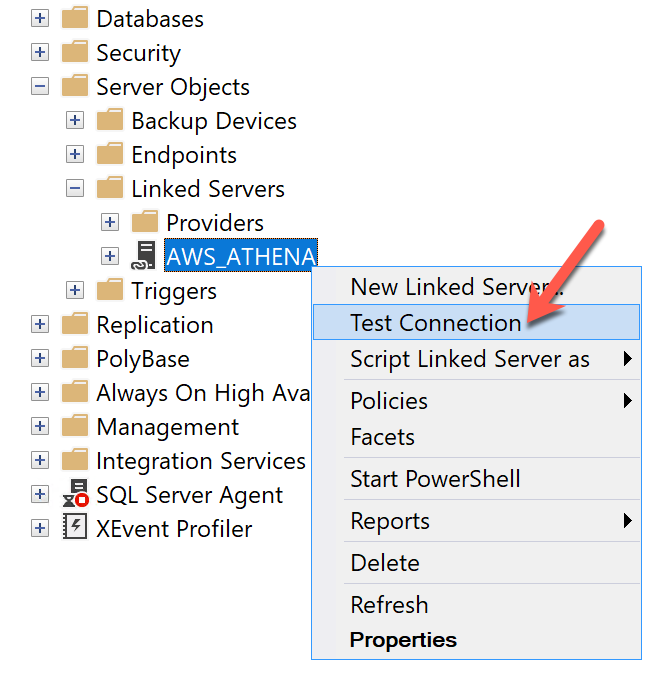Click the Backup Devices folder icon
This screenshot has width=662, height=700.
click(x=110, y=121)
